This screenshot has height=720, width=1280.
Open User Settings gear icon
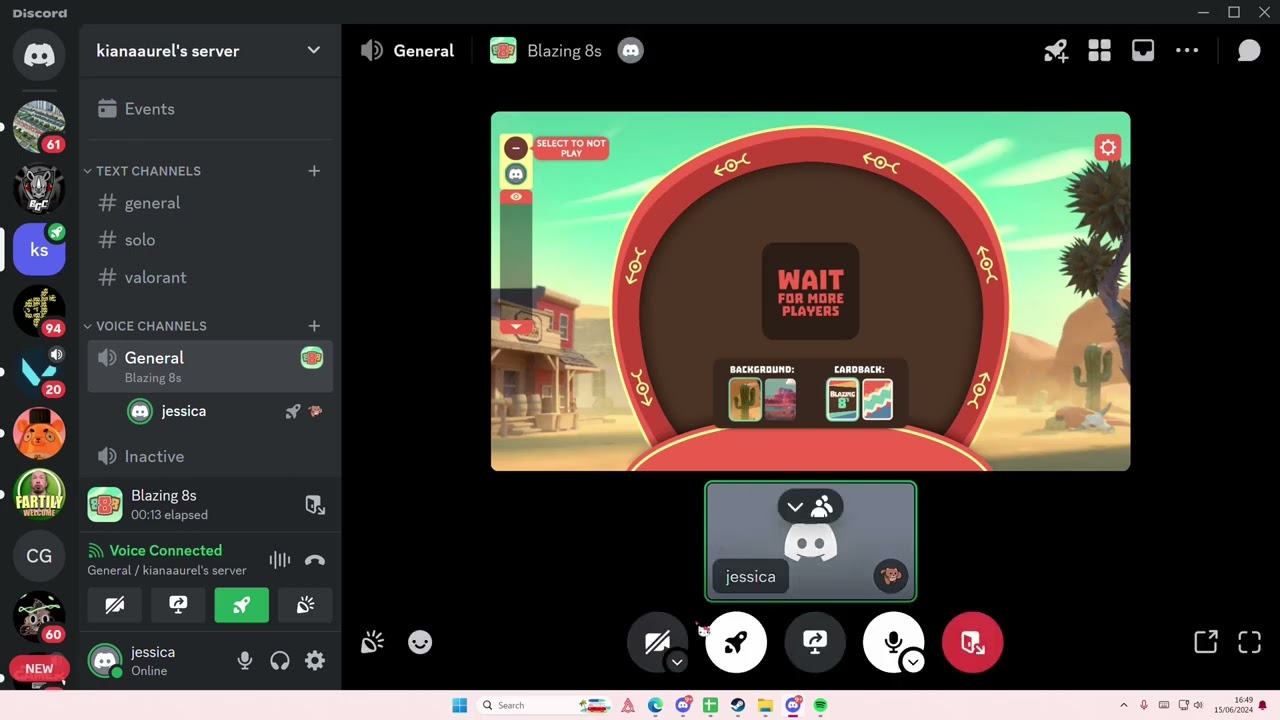click(x=315, y=661)
